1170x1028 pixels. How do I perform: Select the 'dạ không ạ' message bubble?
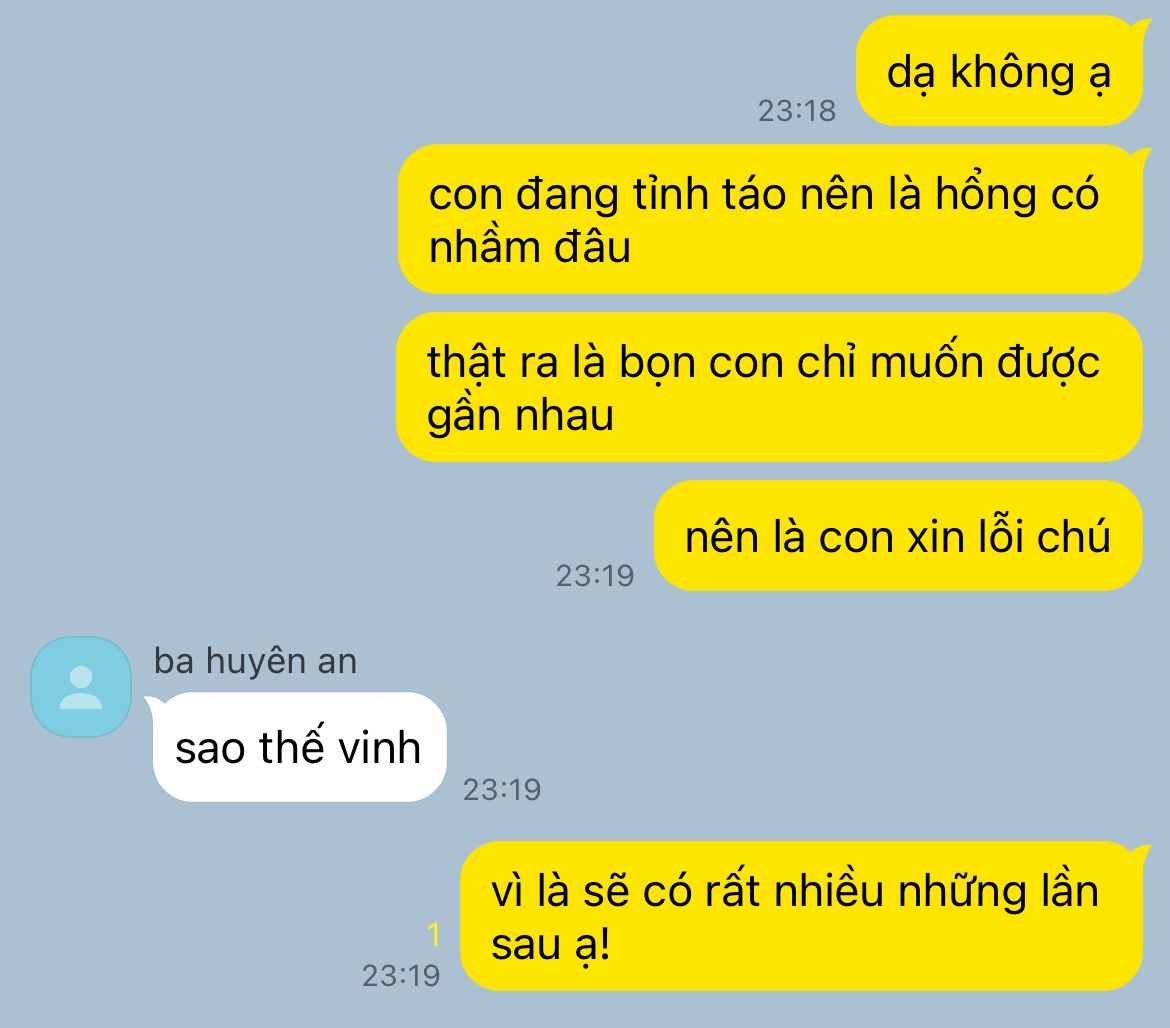click(x=998, y=72)
